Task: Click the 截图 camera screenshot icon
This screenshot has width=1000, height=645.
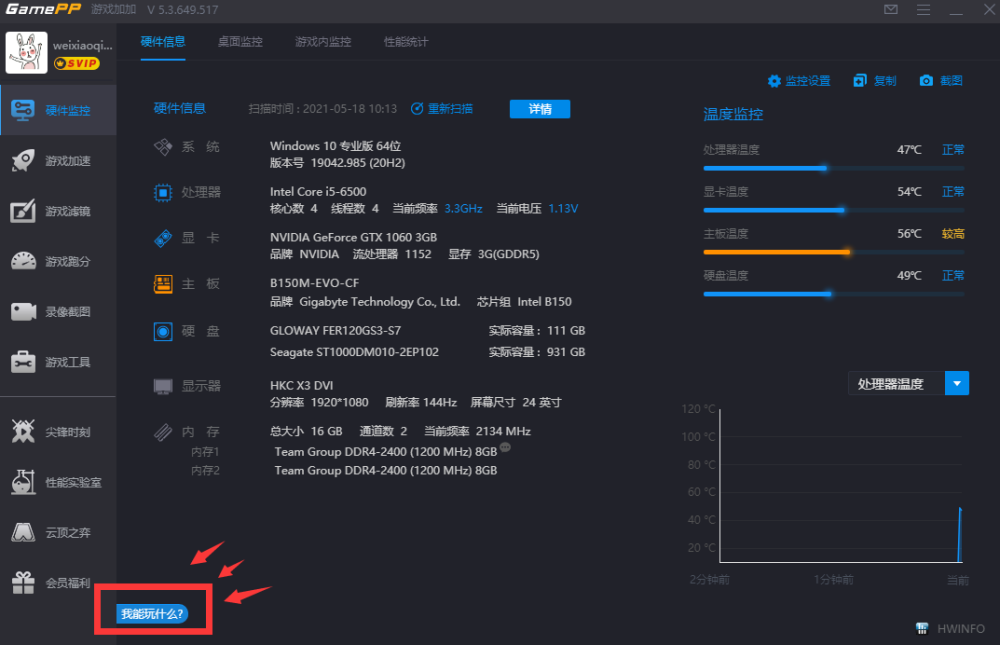Action: point(926,81)
